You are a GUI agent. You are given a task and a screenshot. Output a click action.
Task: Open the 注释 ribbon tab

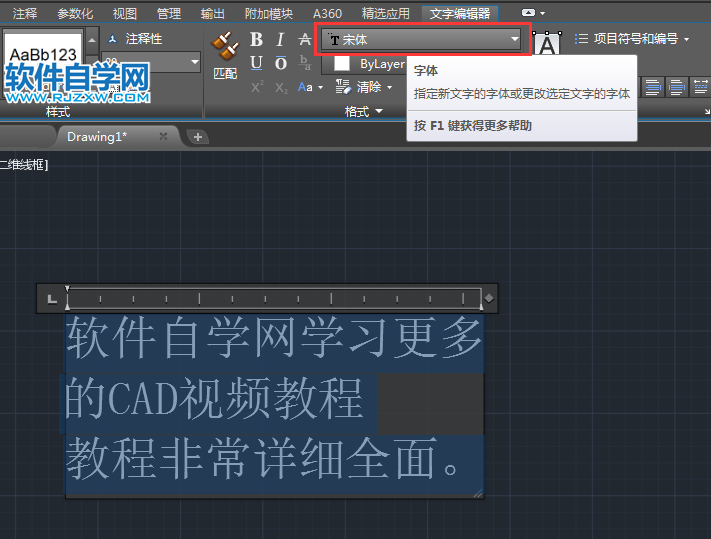pyautogui.click(x=25, y=14)
